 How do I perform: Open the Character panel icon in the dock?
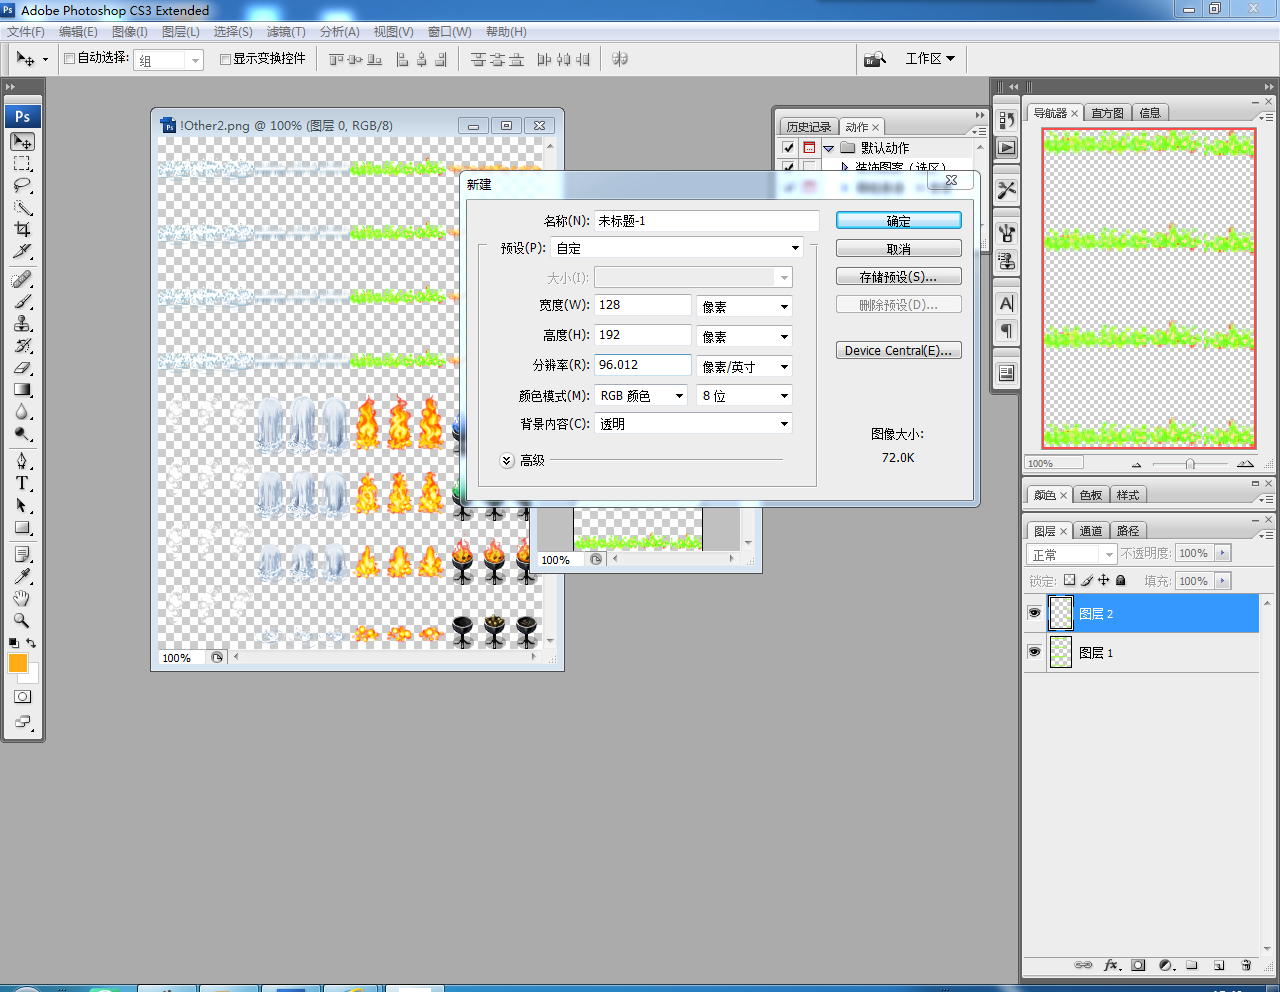click(x=1007, y=303)
